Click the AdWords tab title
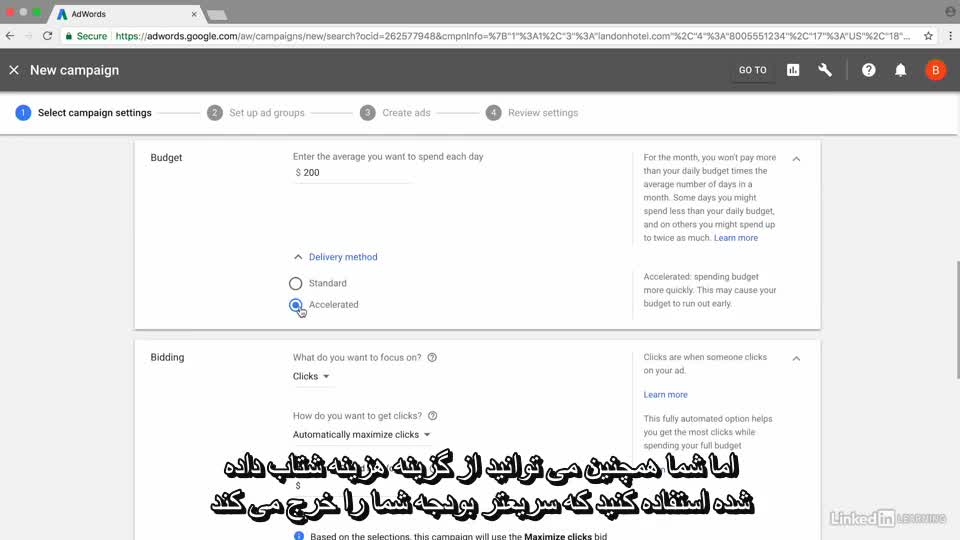The height and width of the screenshot is (540, 960). pos(89,14)
